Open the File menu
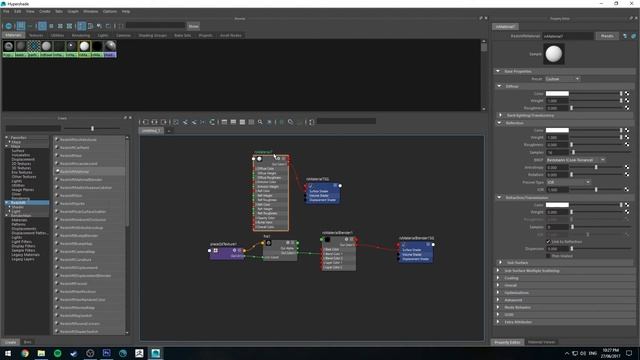 pyautogui.click(x=6, y=11)
